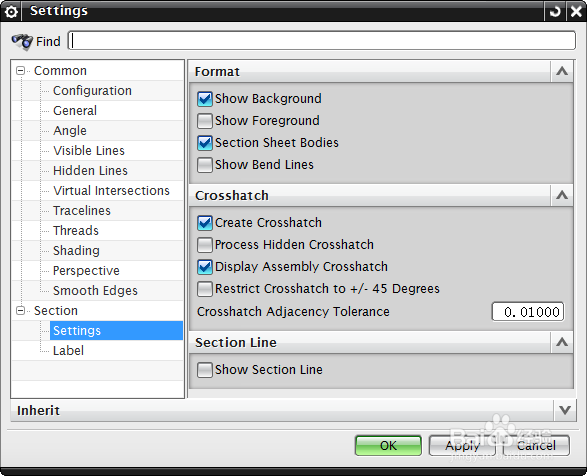Screen dimensions: 587x476
Task: Click the Cancel button
Action: (536, 445)
